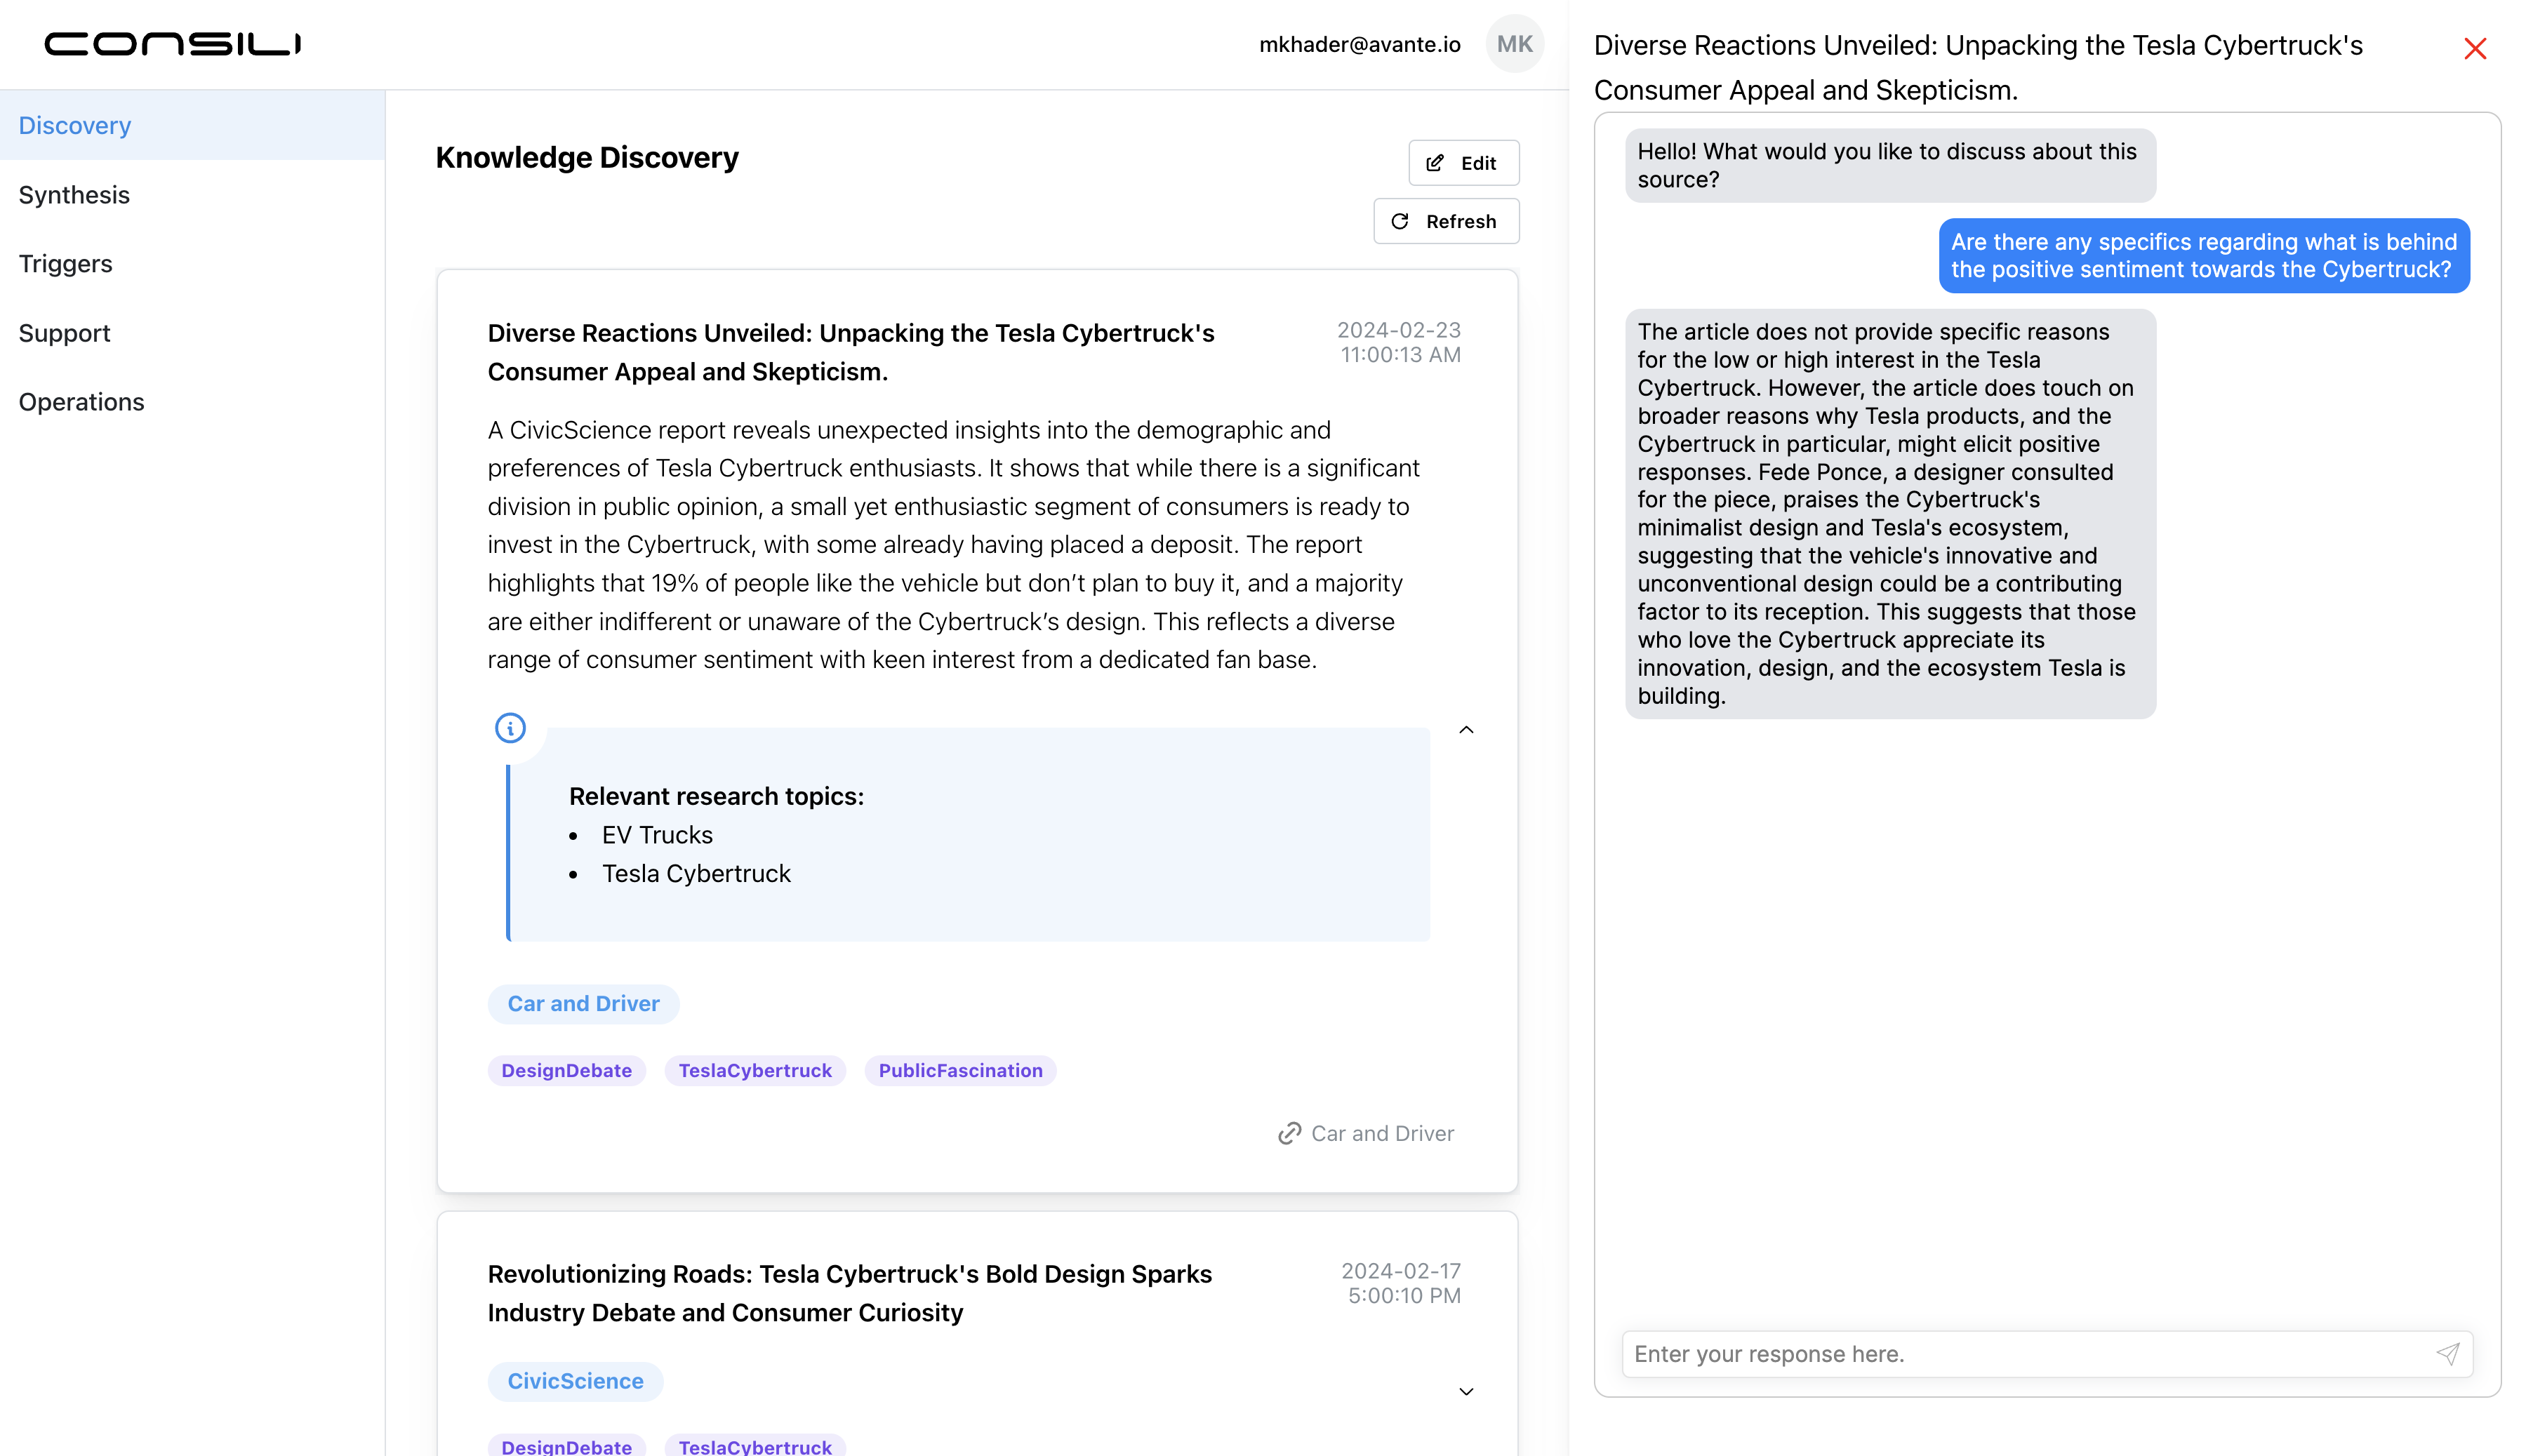This screenshot has height=1456, width=2526.
Task: Click the info icon on the article card
Action: (x=510, y=727)
